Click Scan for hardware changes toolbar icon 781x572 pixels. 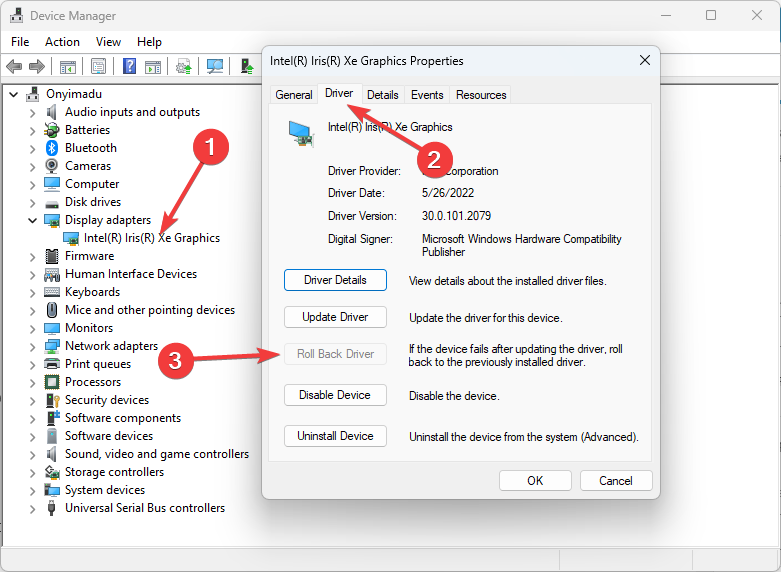click(215, 66)
